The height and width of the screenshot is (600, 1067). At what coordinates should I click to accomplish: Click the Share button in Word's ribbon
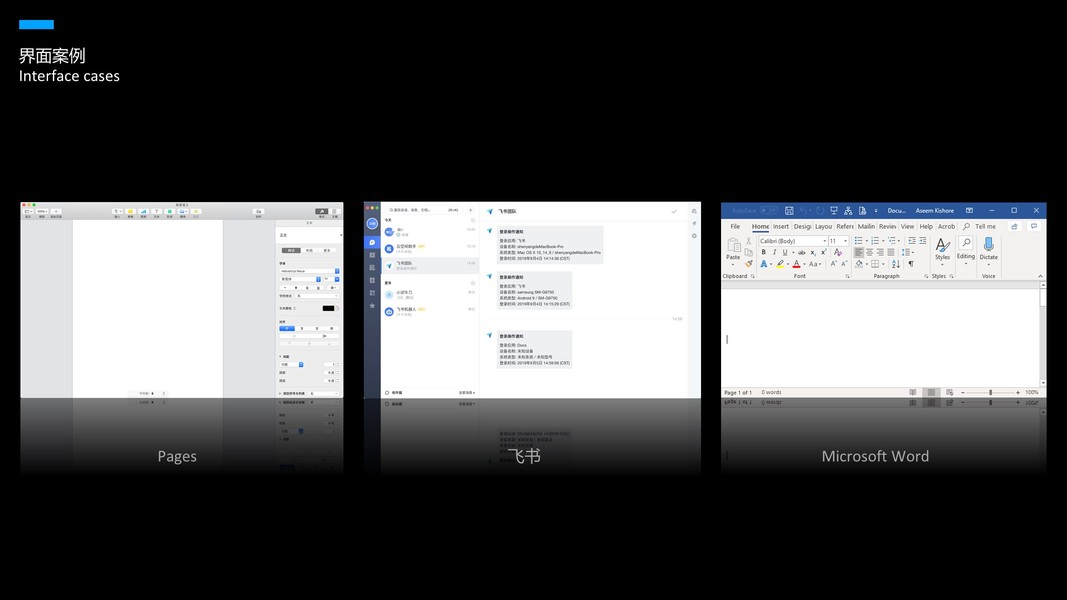[x=1014, y=227]
